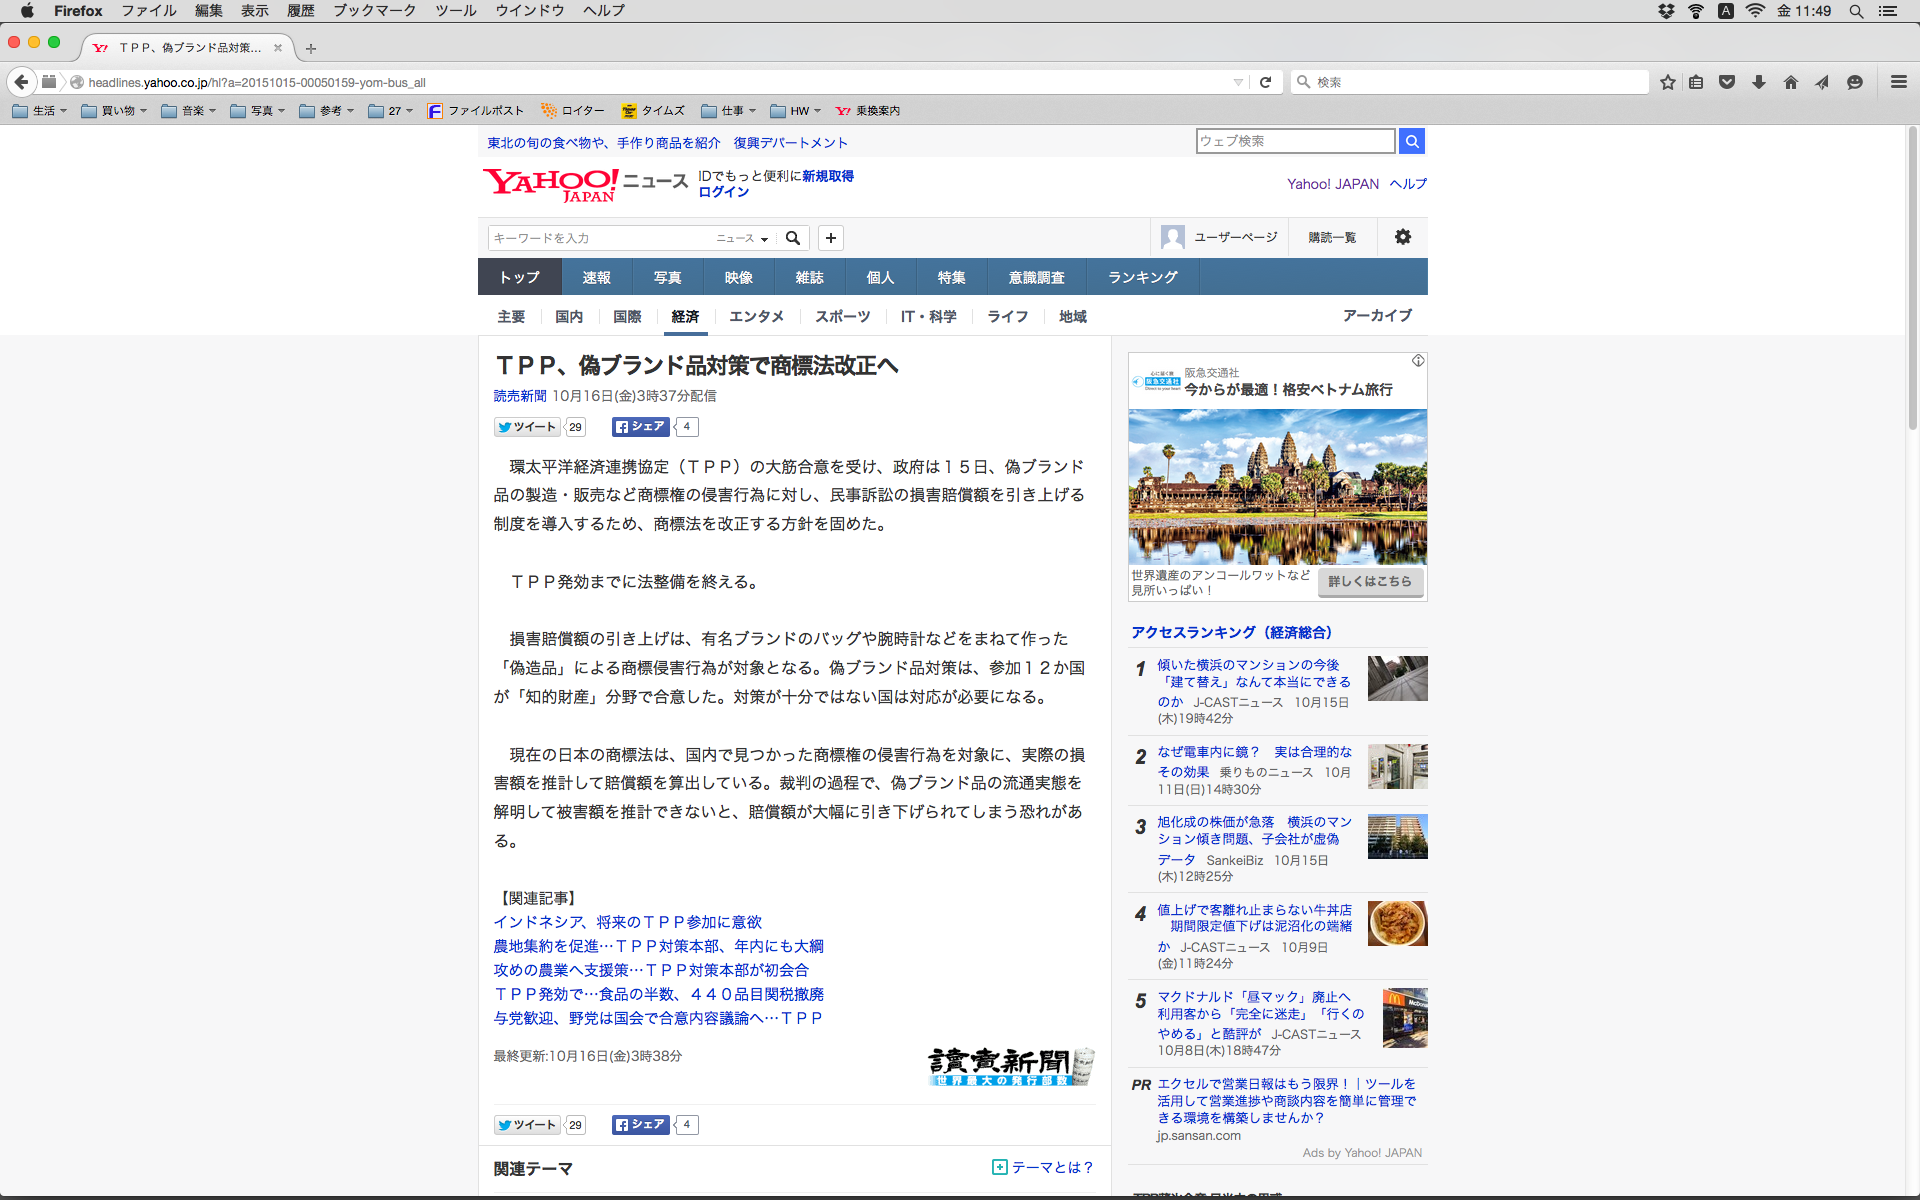Go to Firefox home page icon
The image size is (1920, 1200).
point(1791,82)
